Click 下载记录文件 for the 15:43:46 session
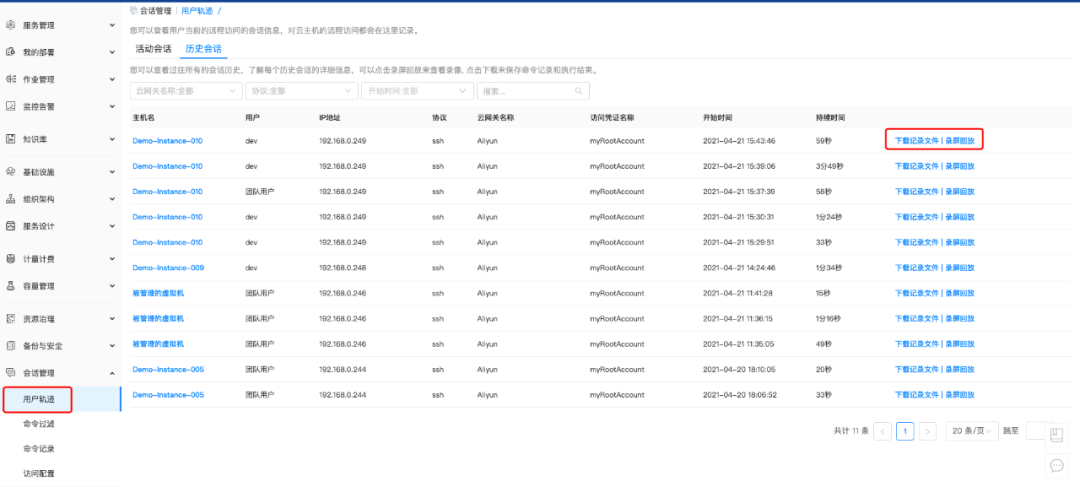Image resolution: width=1080 pixels, height=487 pixels. pos(917,141)
